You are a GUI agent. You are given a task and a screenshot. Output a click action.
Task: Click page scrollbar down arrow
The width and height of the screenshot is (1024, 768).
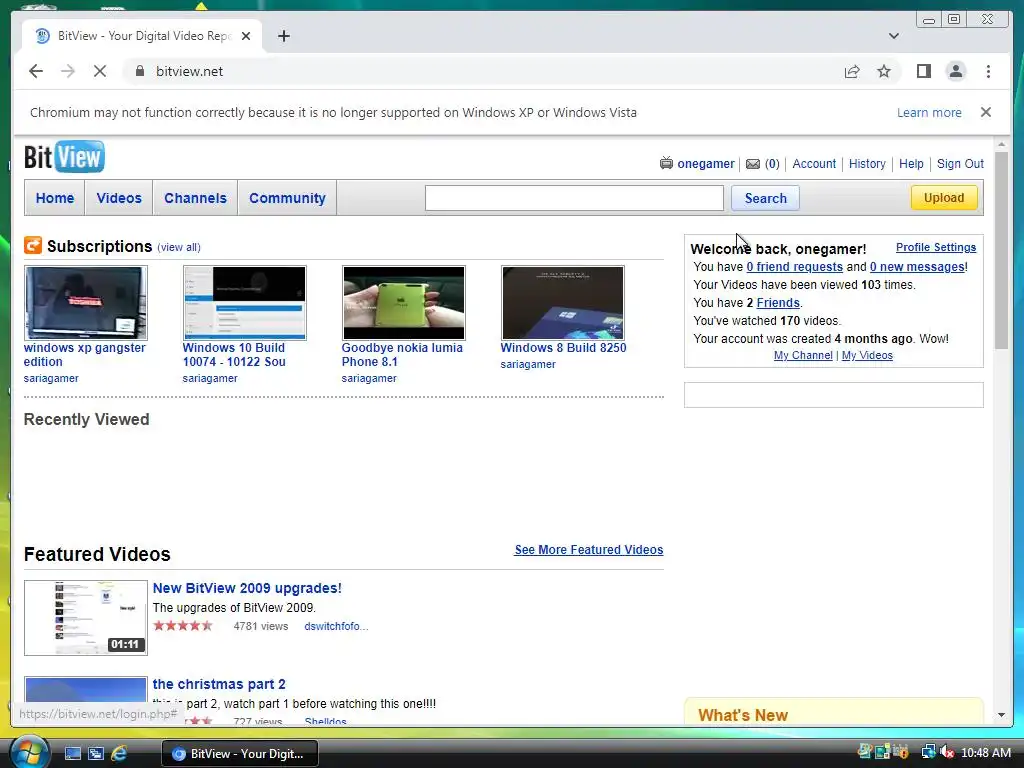1001,715
